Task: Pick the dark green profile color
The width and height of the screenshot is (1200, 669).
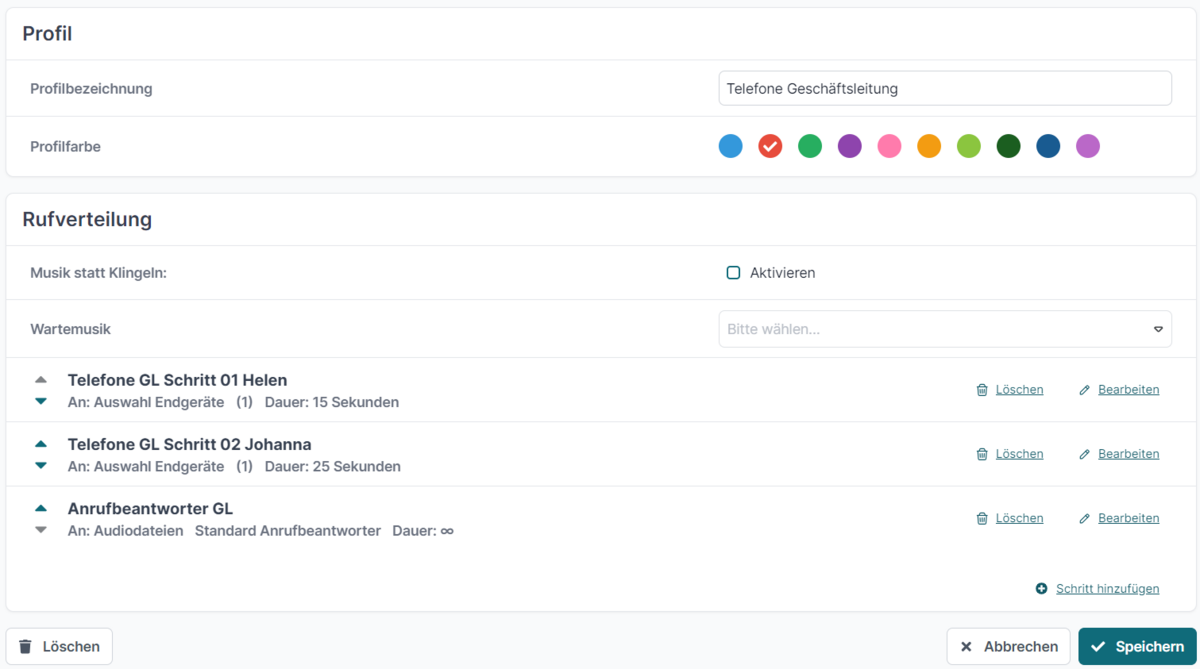Action: click(x=1008, y=146)
